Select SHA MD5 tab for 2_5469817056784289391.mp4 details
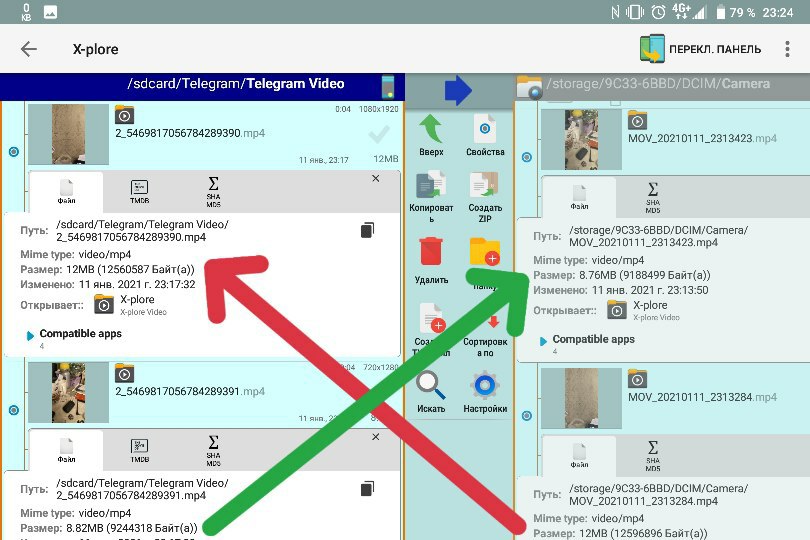 point(213,451)
